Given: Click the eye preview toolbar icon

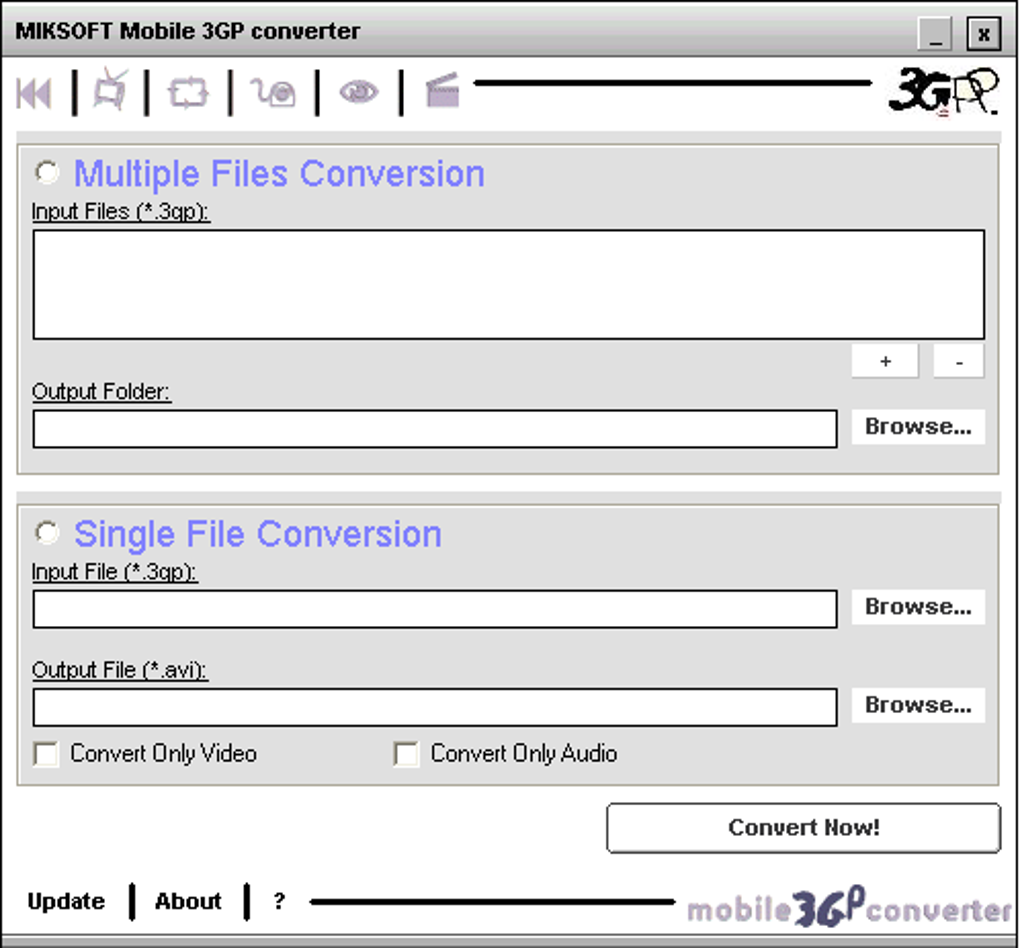Looking at the screenshot, I should pos(358,92).
